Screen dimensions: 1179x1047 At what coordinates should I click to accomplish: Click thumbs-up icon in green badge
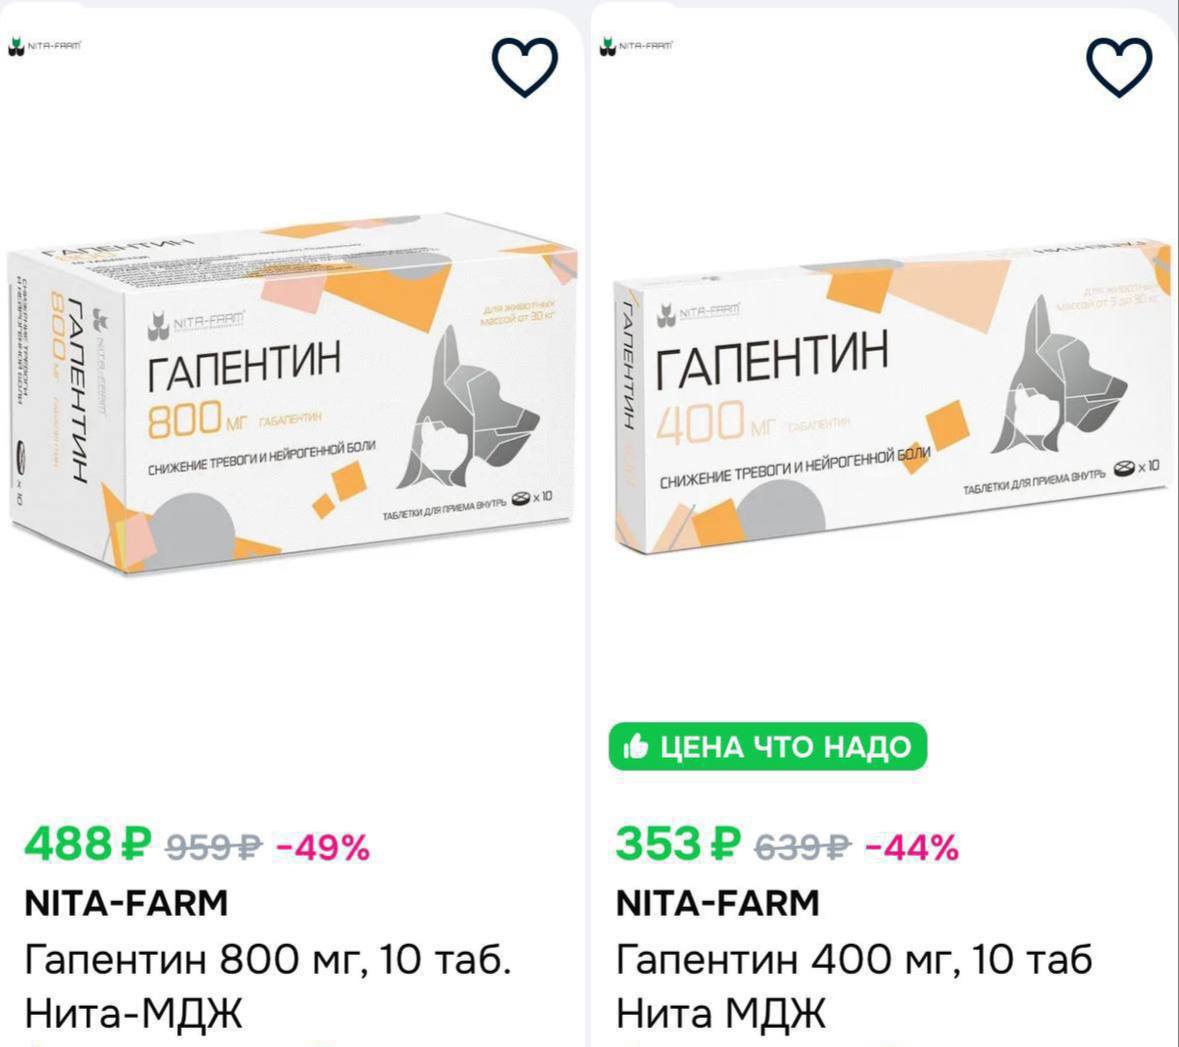[x=636, y=747]
